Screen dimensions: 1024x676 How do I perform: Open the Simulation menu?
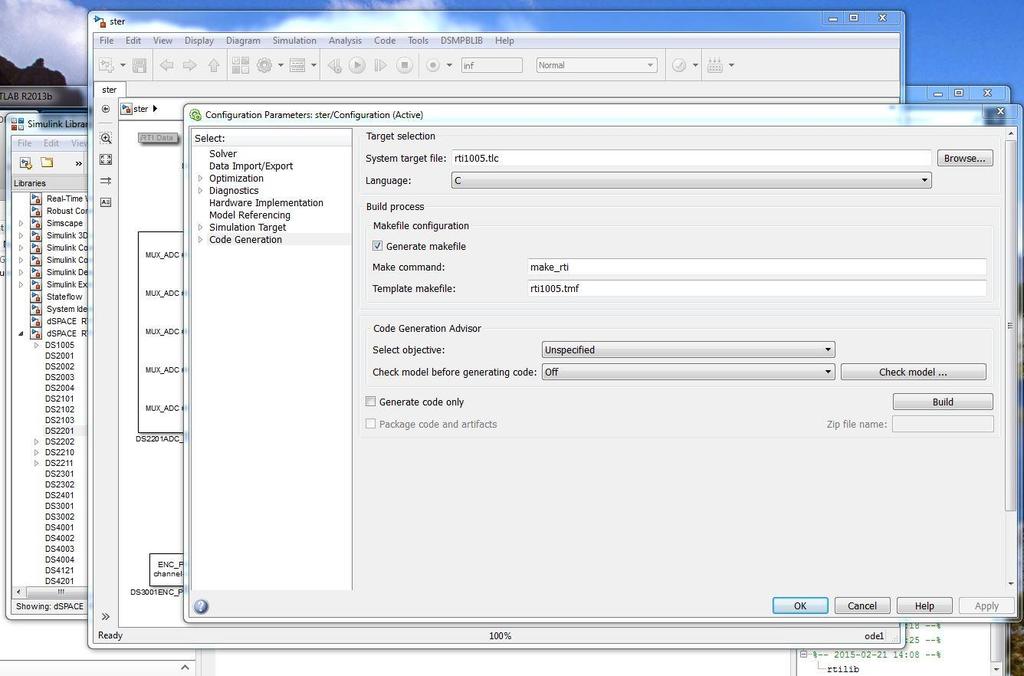click(x=295, y=40)
